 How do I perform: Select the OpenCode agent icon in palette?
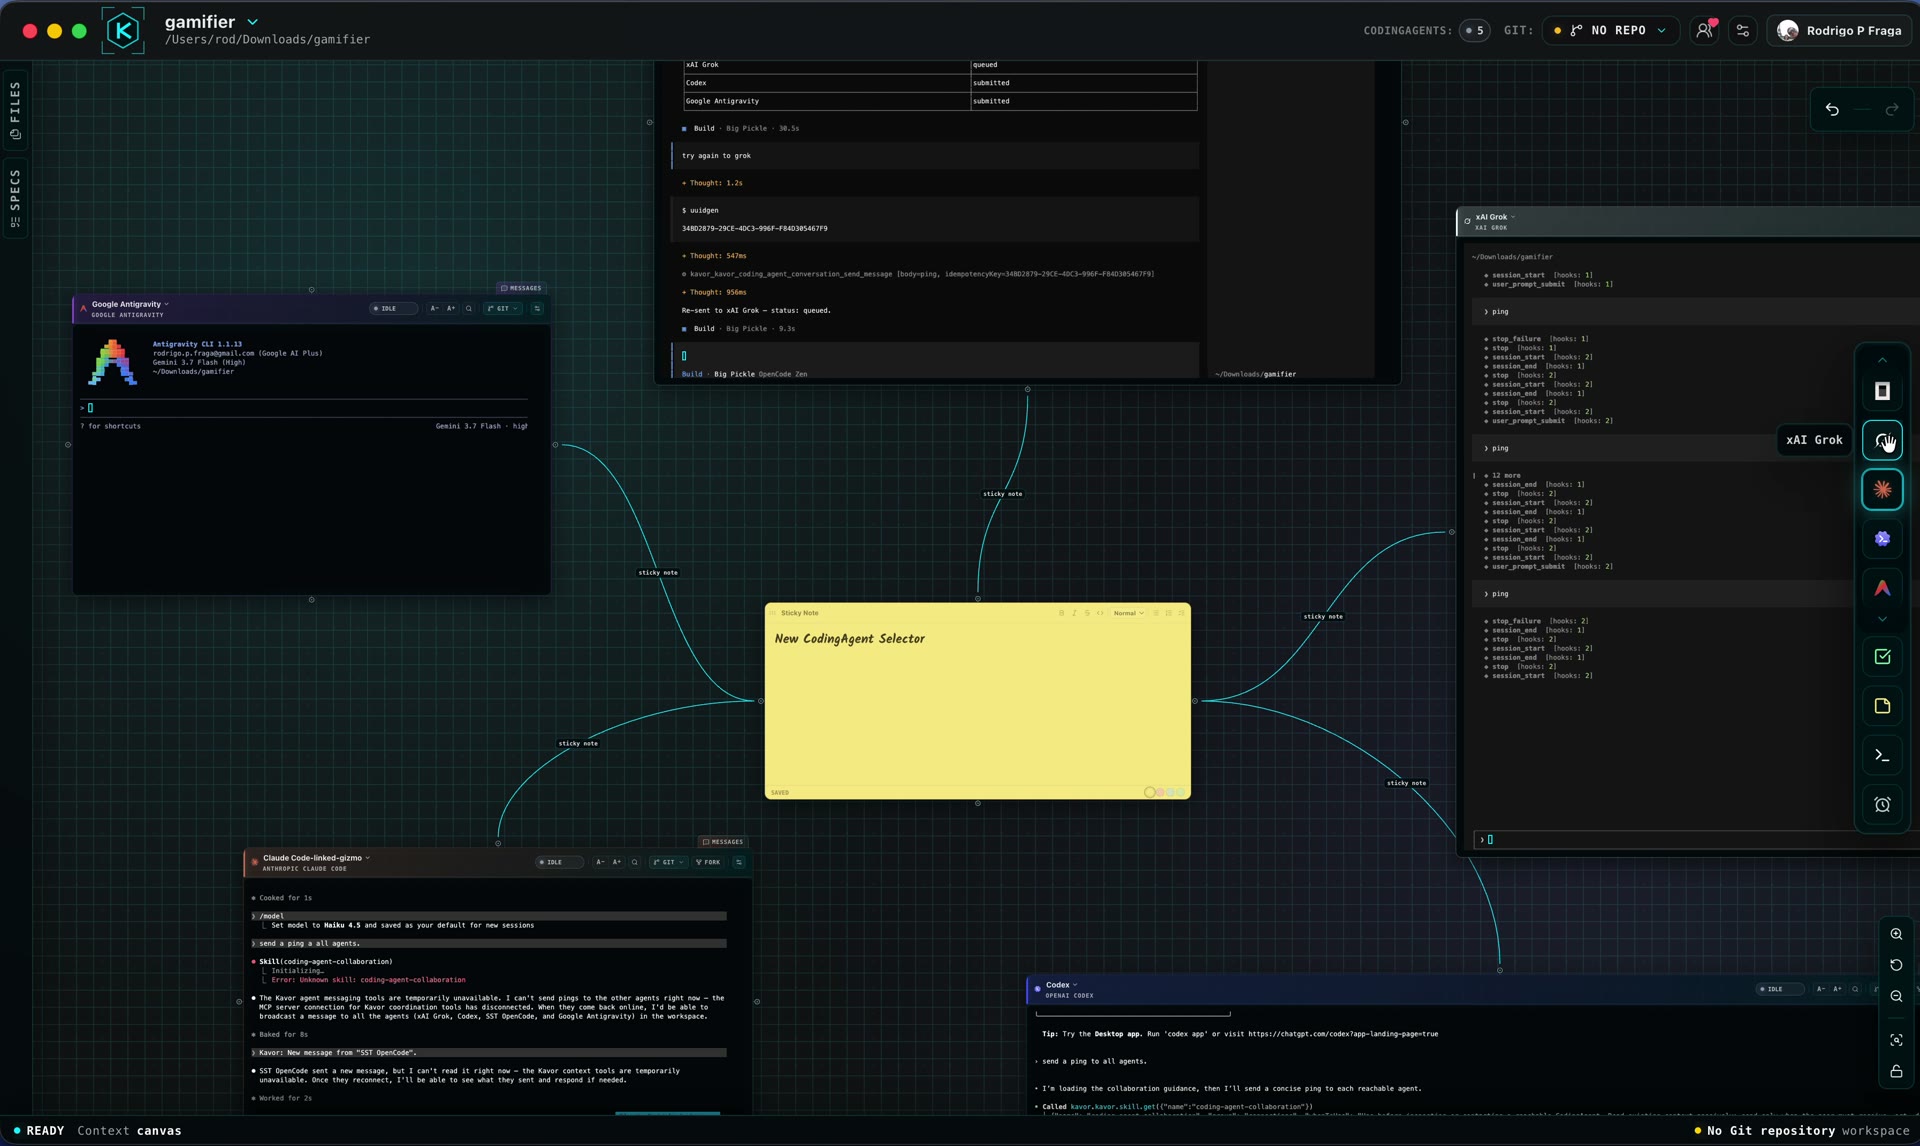coord(1882,391)
